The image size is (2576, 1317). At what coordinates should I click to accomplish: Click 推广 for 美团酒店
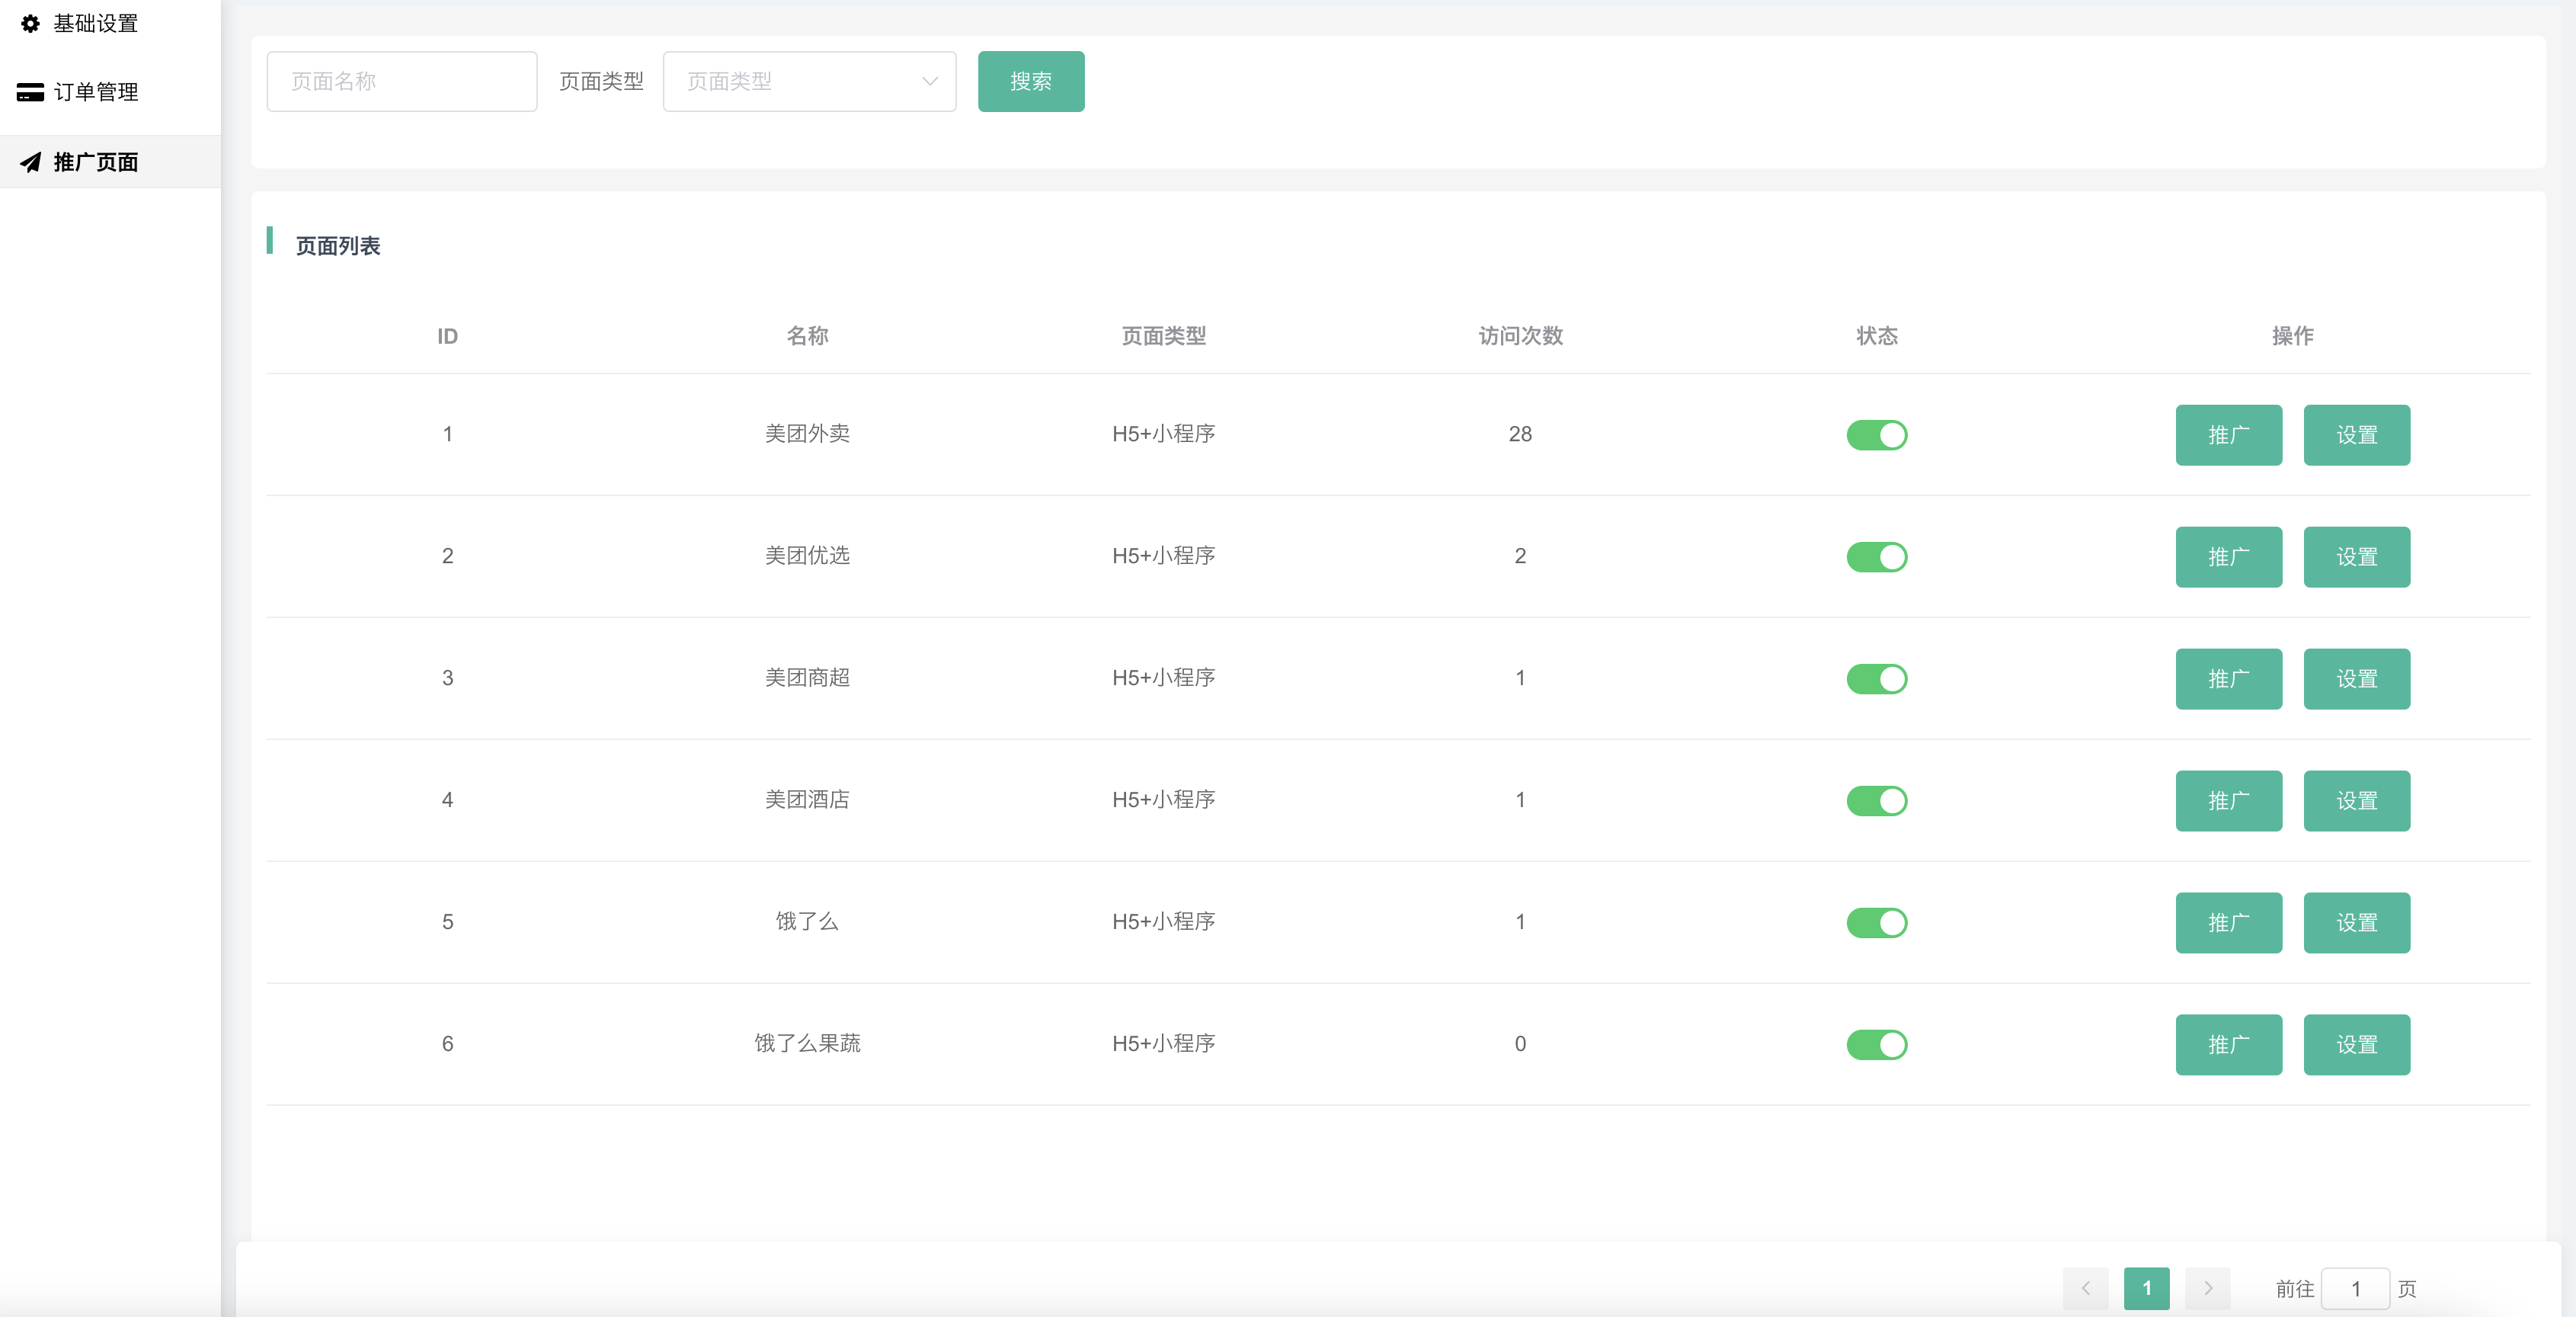click(2229, 801)
